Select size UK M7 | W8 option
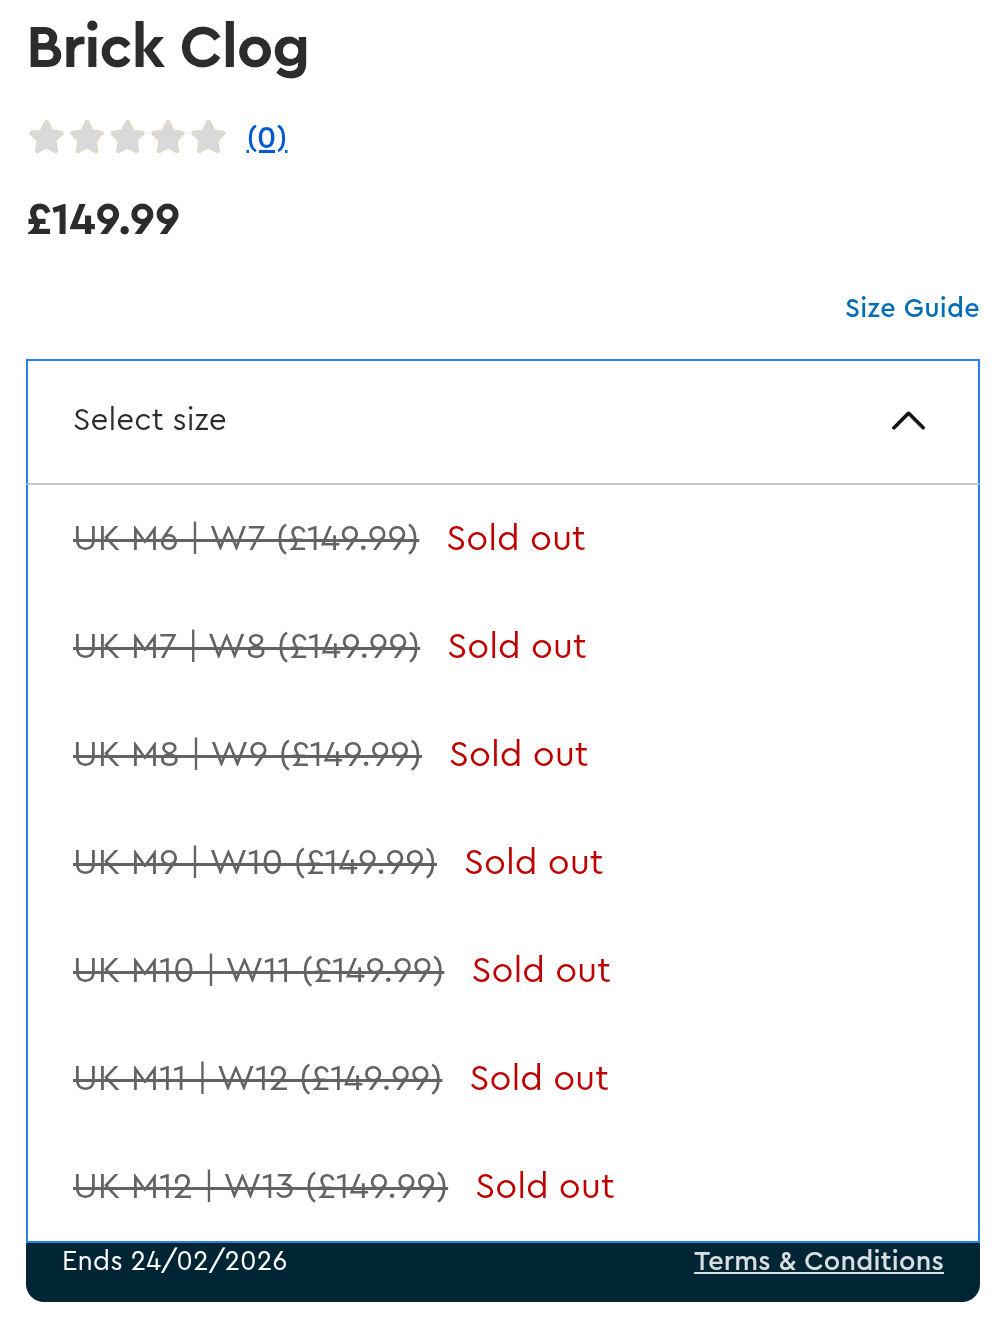Image resolution: width=1007 pixels, height=1333 pixels. click(x=247, y=647)
